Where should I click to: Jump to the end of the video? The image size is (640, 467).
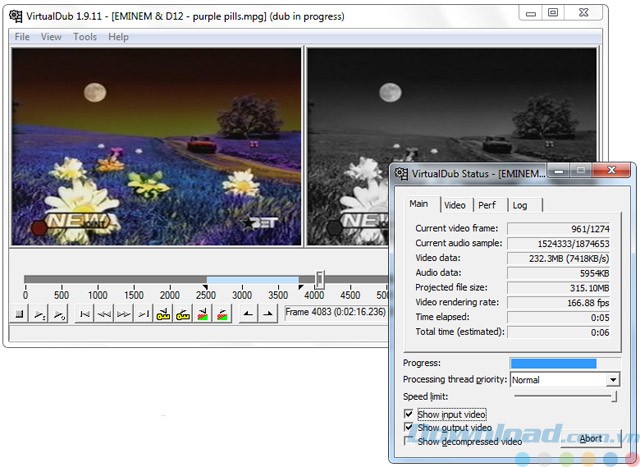(x=143, y=314)
